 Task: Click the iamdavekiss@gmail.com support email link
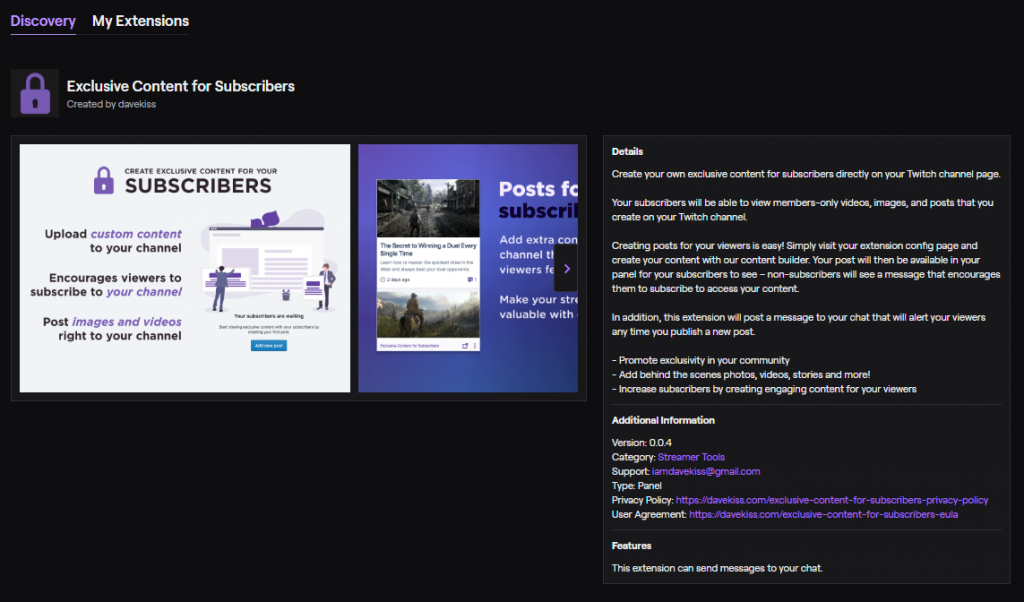click(x=706, y=471)
